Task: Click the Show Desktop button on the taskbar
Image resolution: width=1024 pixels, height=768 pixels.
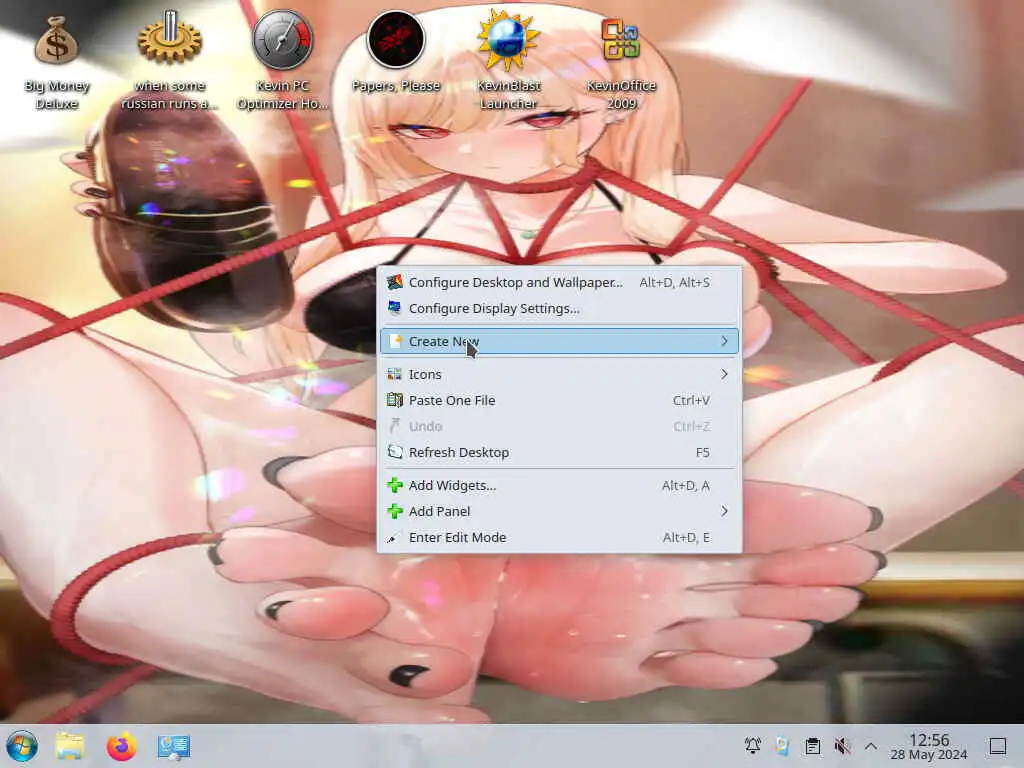Action: point(997,746)
